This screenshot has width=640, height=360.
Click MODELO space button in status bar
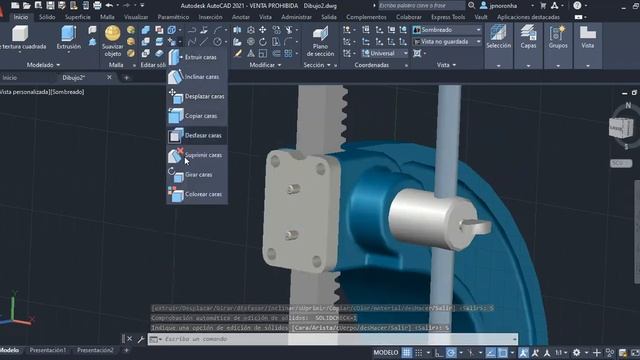(386, 353)
